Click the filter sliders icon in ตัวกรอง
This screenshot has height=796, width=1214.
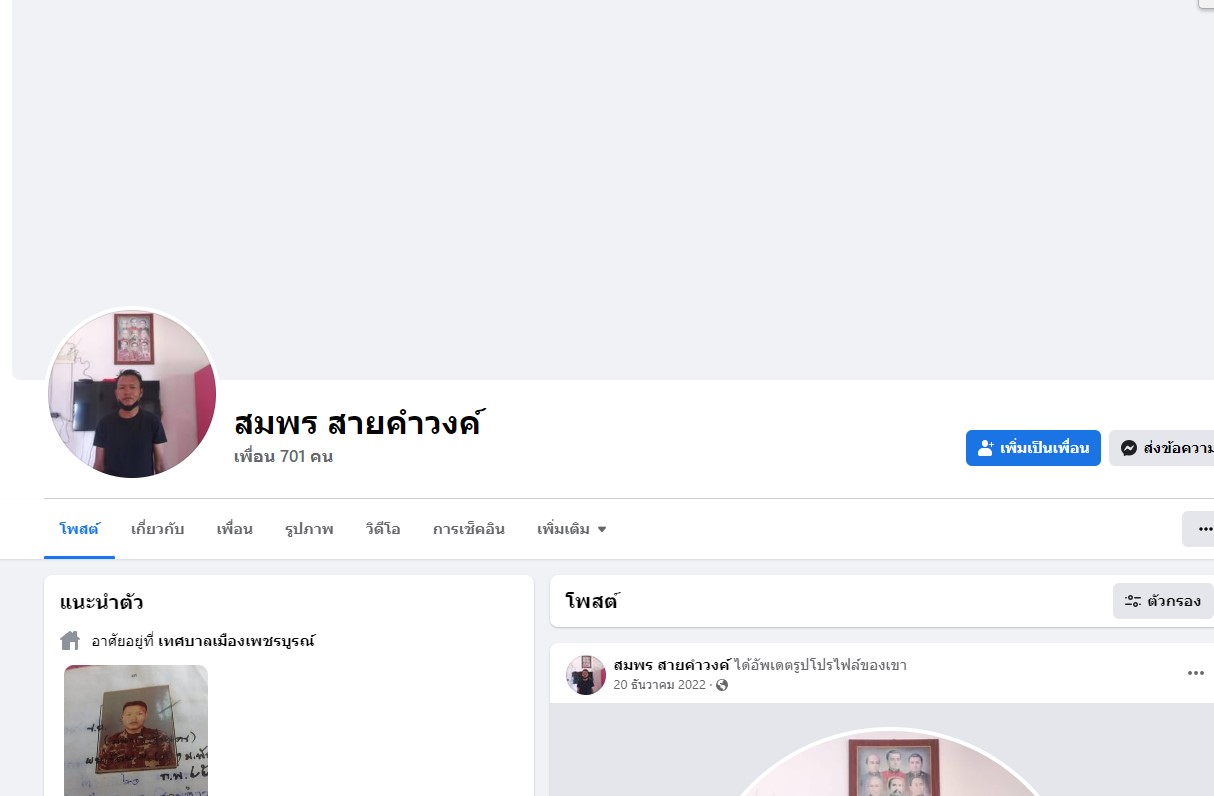click(x=1133, y=601)
